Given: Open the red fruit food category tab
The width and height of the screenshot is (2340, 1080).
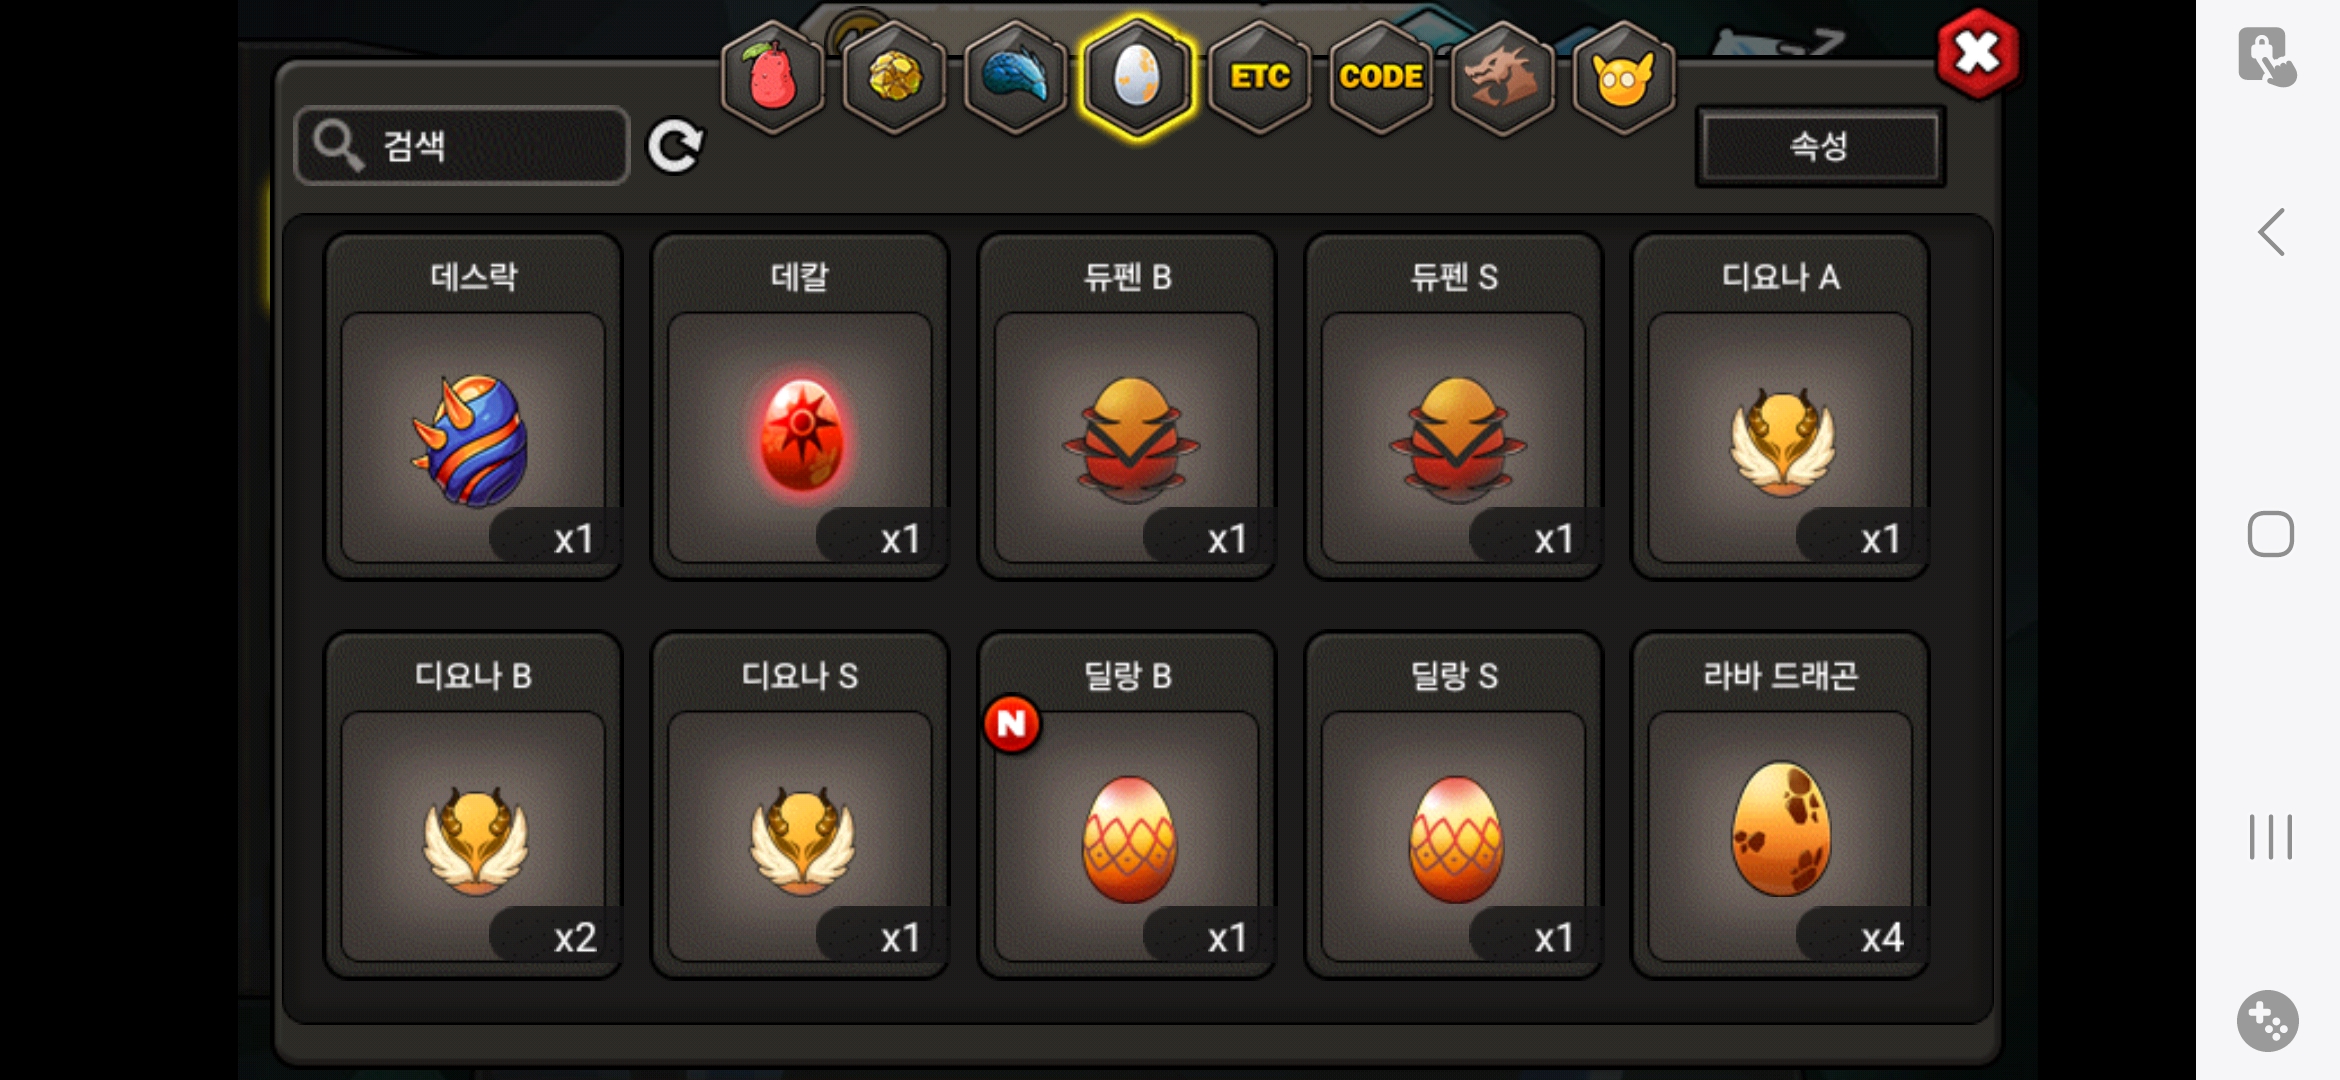Looking at the screenshot, I should click(772, 78).
